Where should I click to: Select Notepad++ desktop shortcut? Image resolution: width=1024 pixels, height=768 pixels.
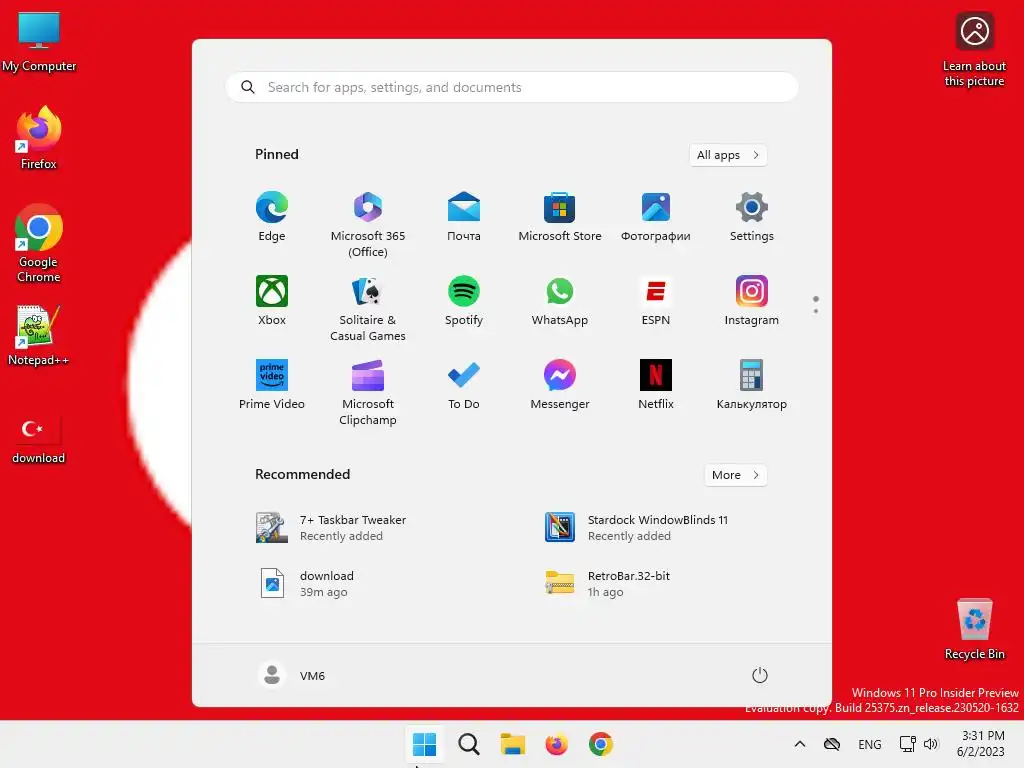pyautogui.click(x=39, y=336)
